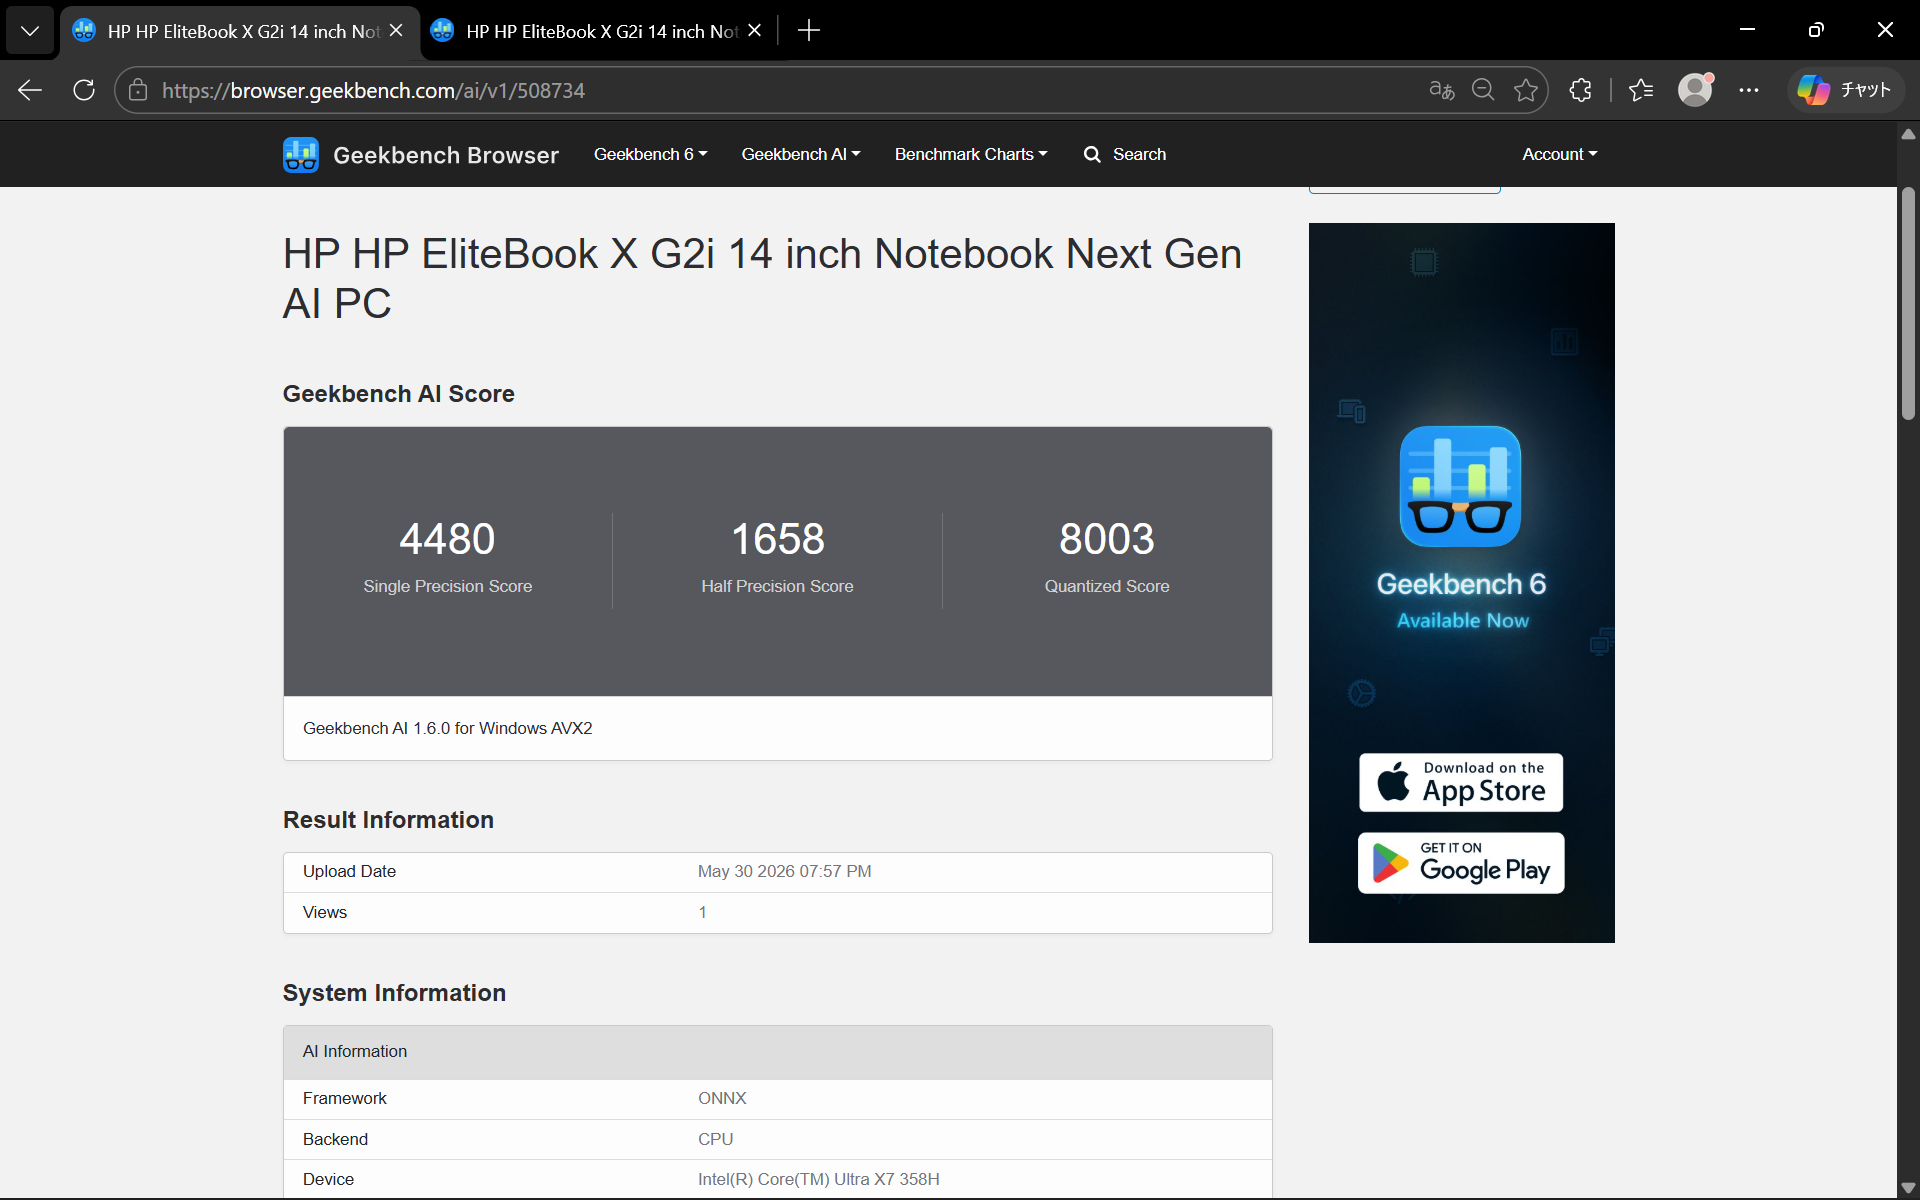
Task: Open the tab actions chevron menu
Action: 30,31
